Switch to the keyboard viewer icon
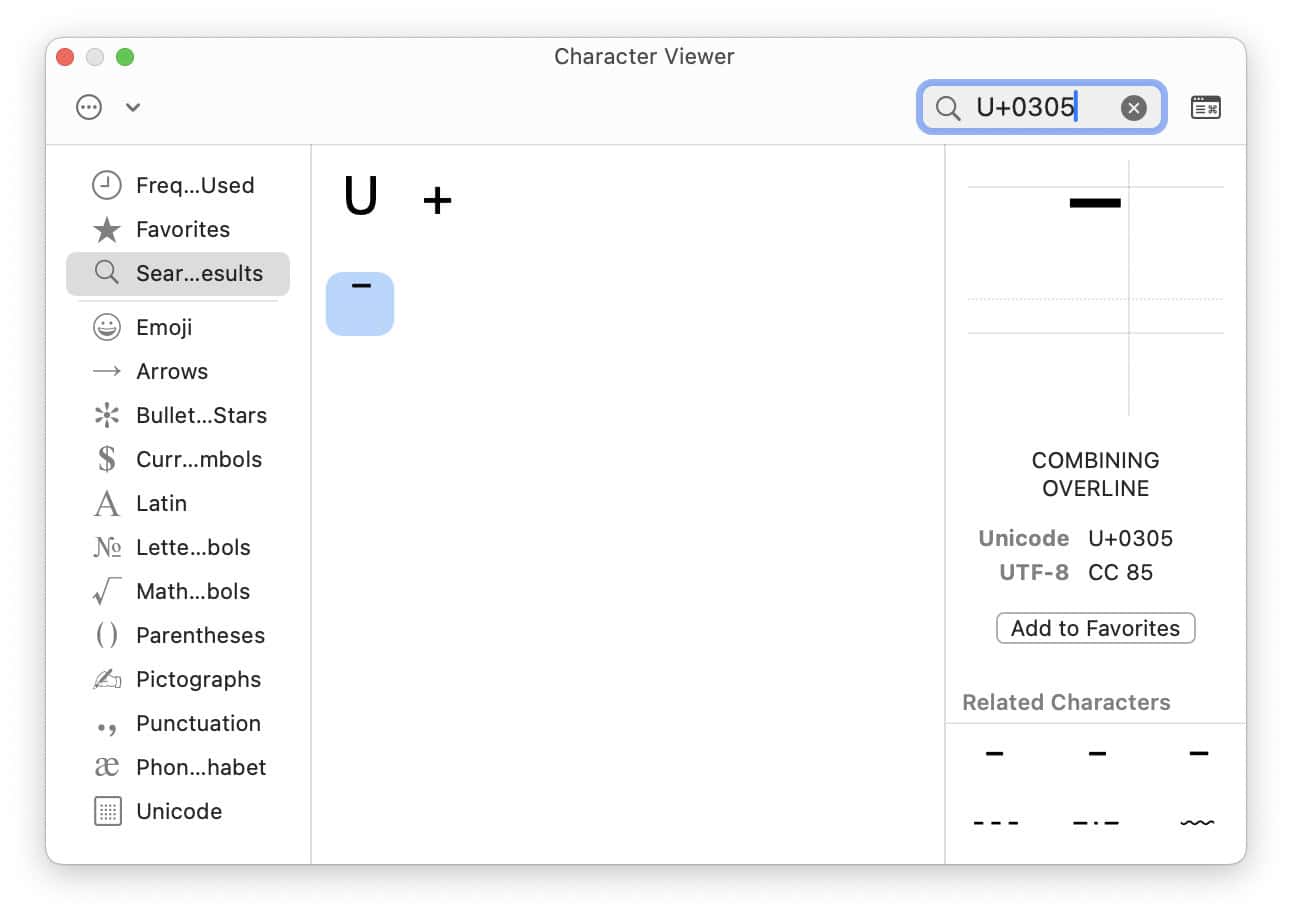The height and width of the screenshot is (918, 1292). [x=1206, y=107]
